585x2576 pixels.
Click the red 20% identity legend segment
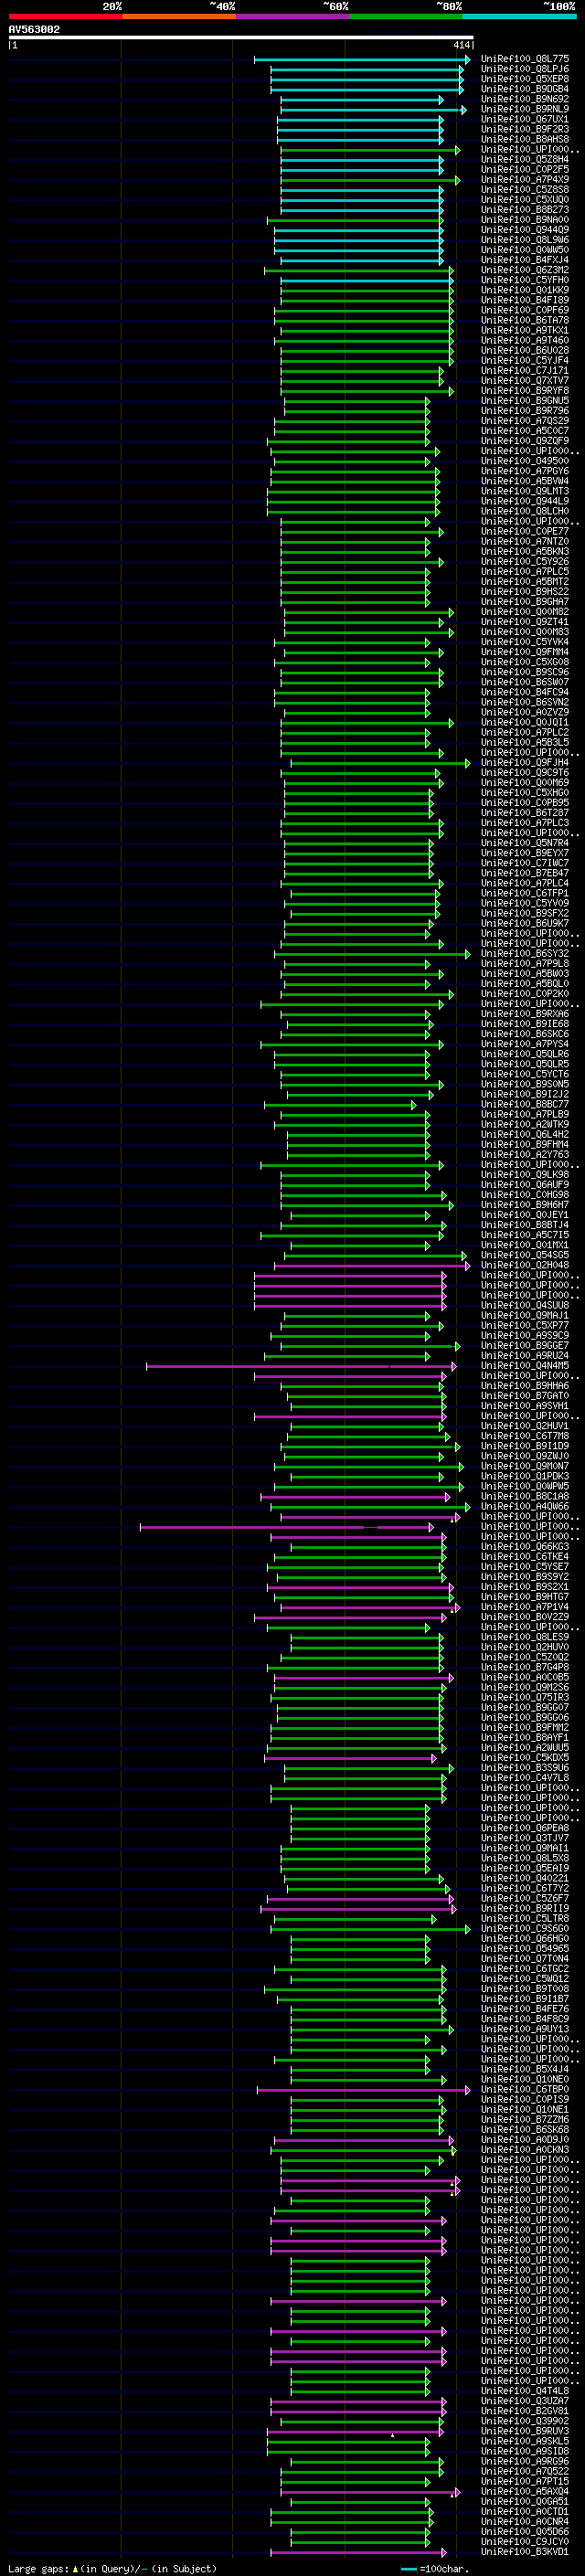click(x=65, y=16)
